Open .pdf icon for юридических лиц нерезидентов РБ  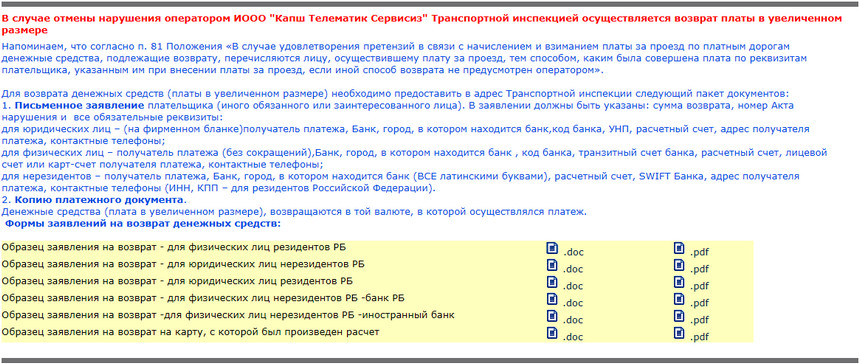pos(680,265)
